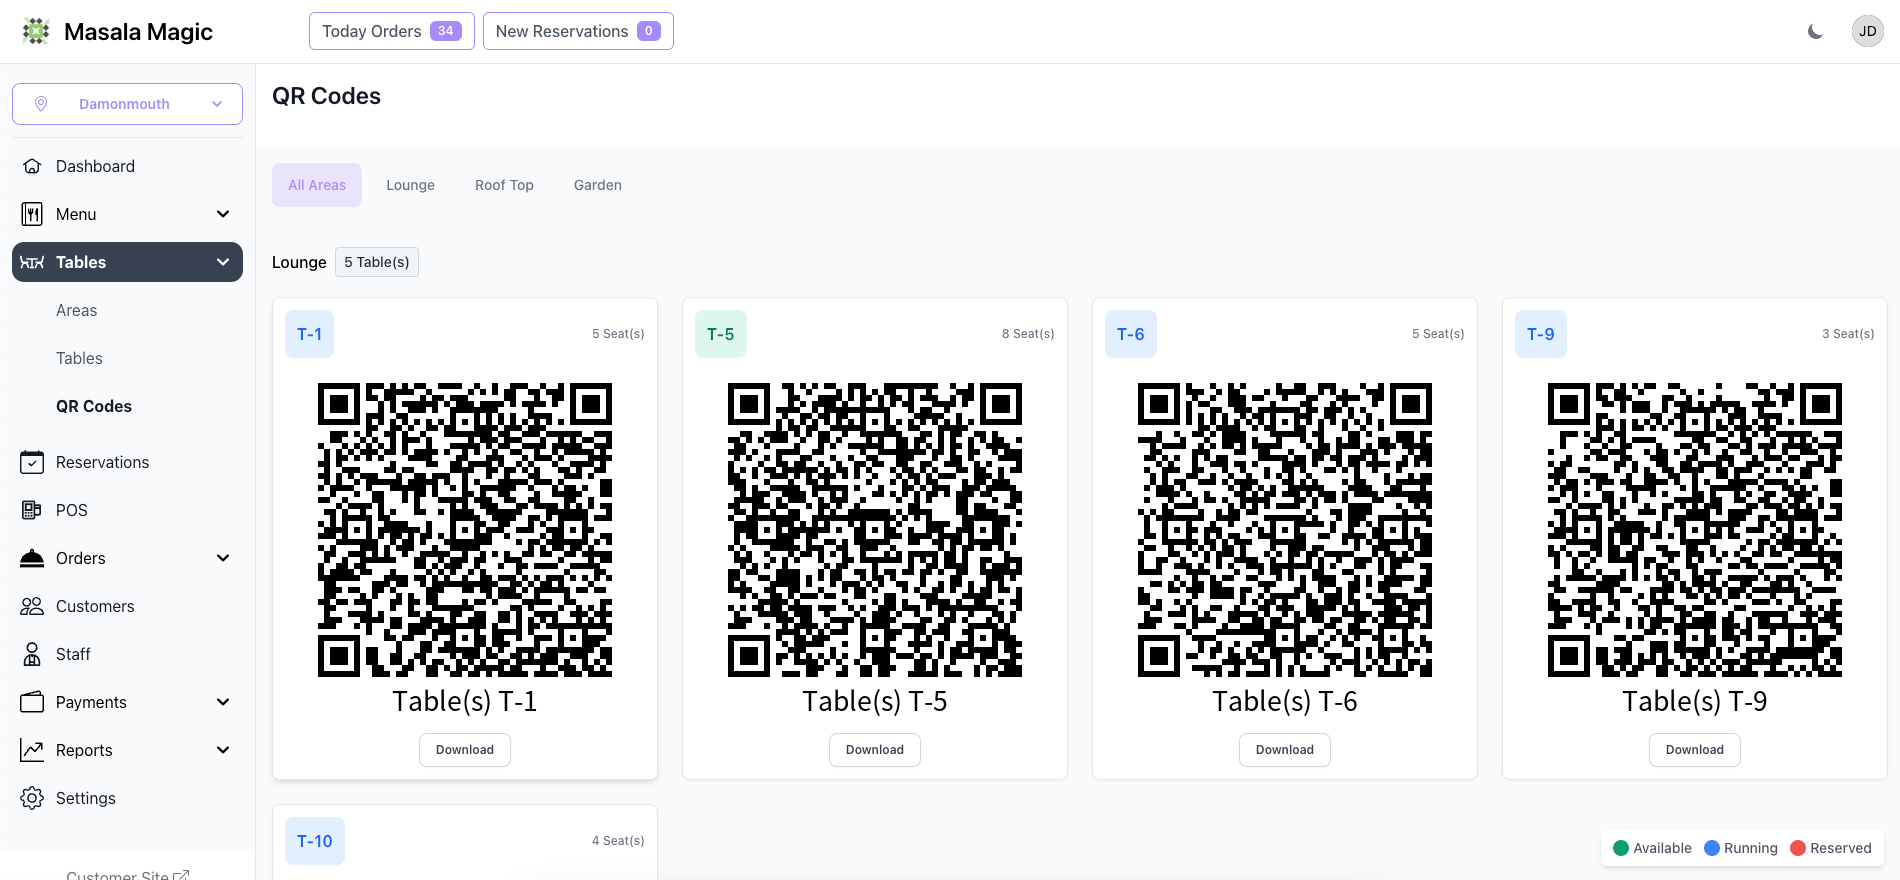1900x880 pixels.
Task: Click the Reports chart icon
Action: click(x=32, y=750)
